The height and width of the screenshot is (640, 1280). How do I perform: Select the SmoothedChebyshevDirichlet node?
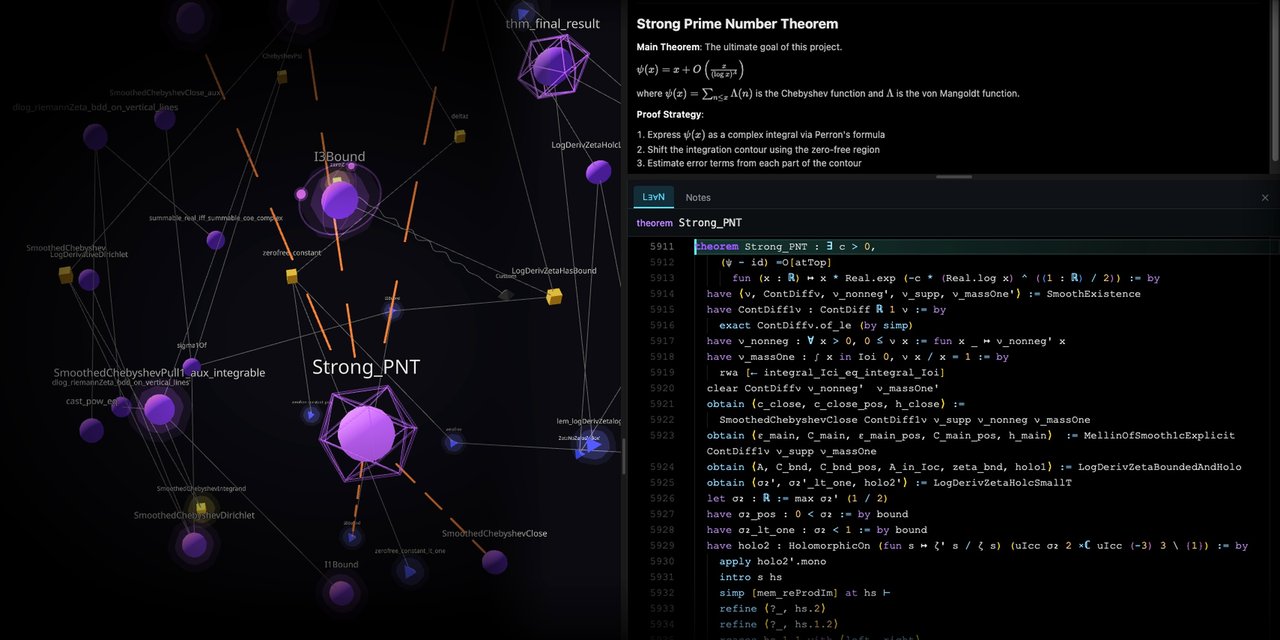193,544
